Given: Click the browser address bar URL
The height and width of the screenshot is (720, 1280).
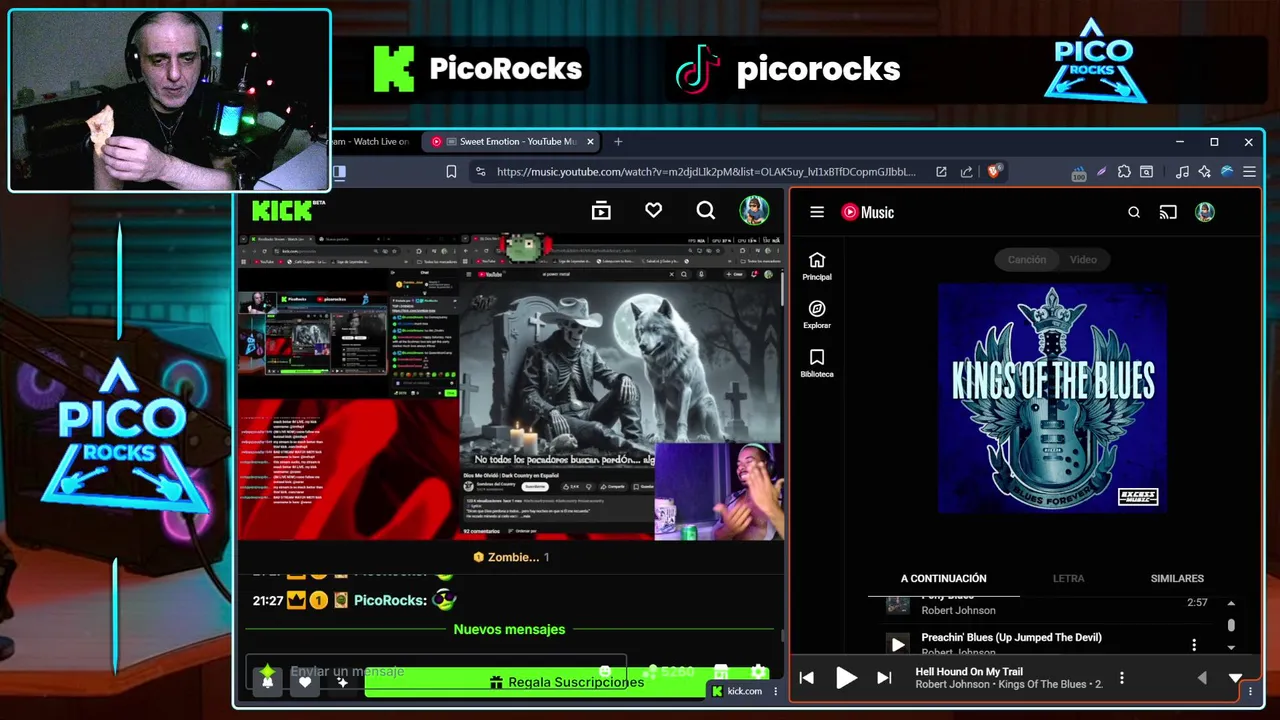Looking at the screenshot, I should coord(706,172).
